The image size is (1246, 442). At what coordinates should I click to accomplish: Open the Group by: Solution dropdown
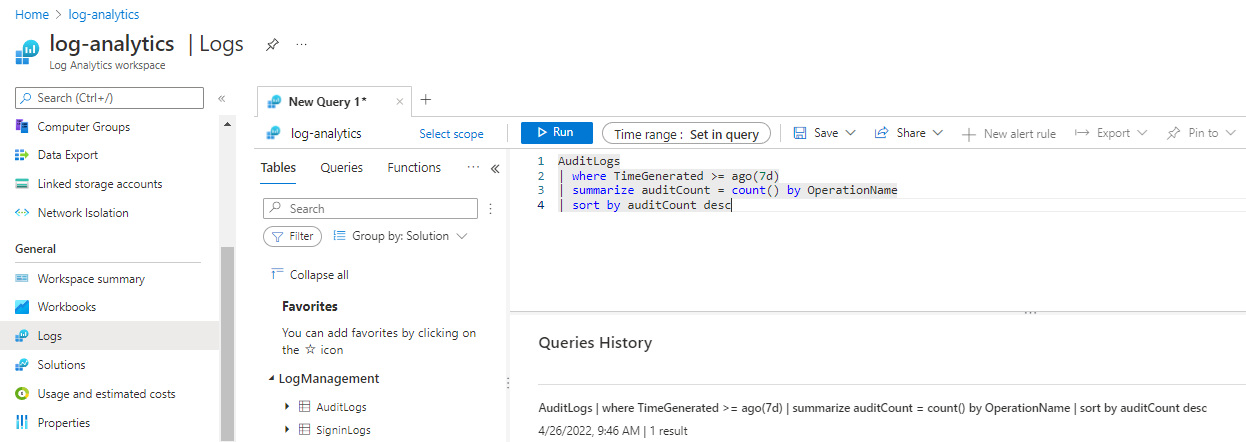click(400, 237)
